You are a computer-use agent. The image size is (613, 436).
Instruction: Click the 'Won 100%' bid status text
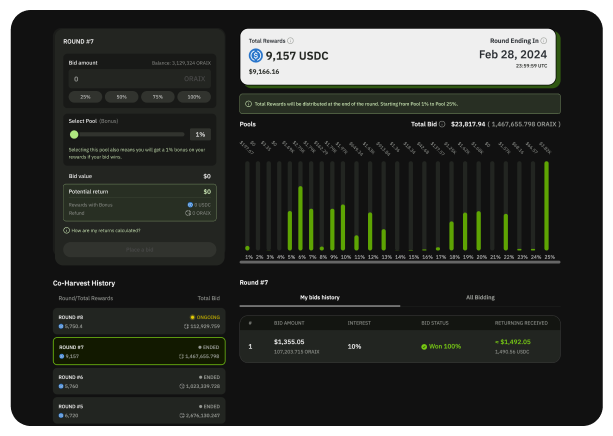coord(445,347)
